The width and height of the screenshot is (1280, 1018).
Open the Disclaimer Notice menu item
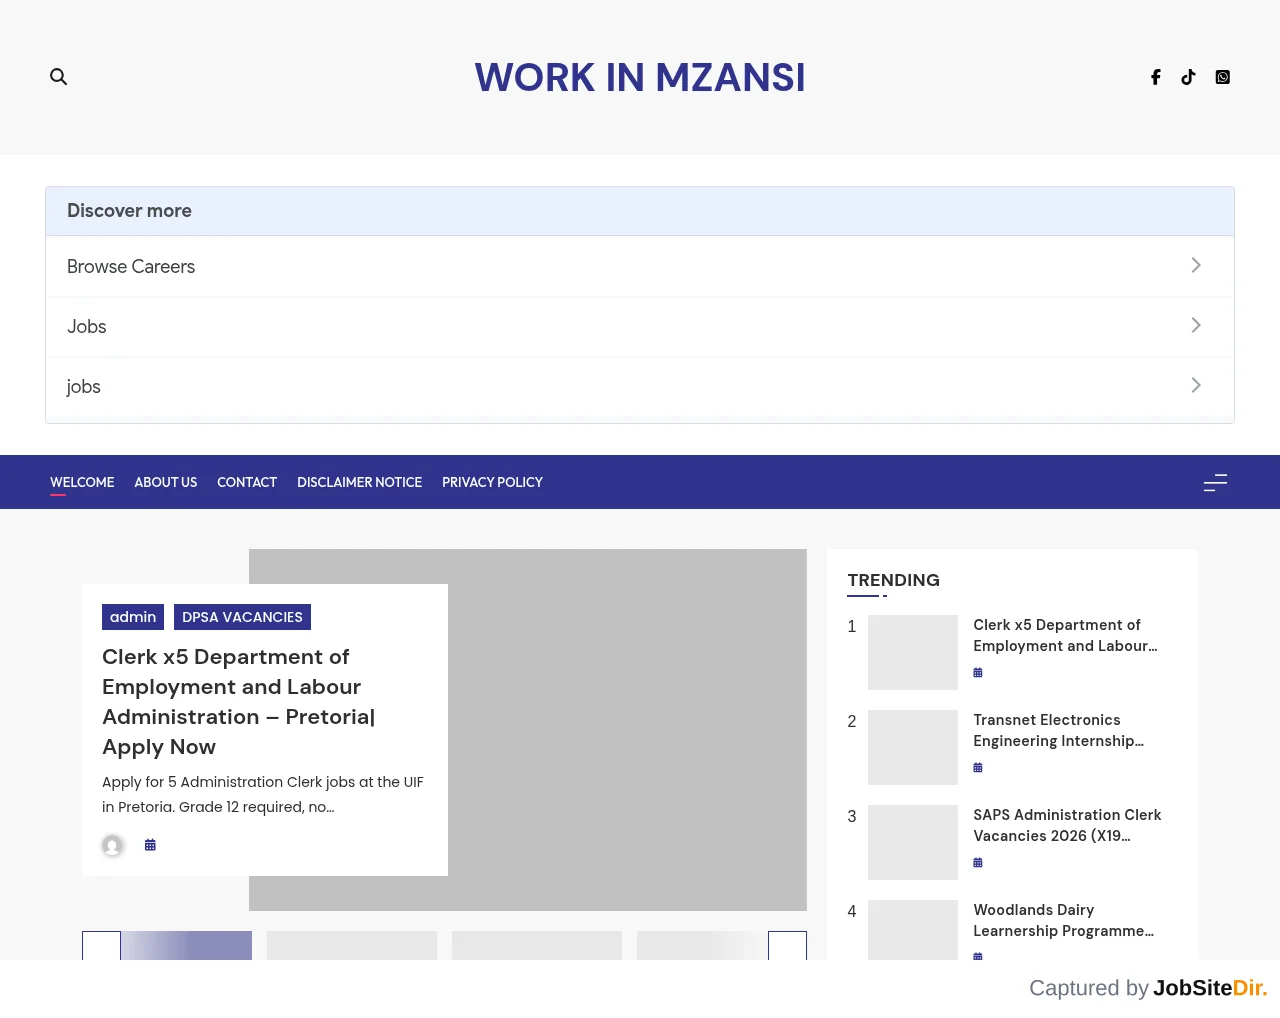360,482
